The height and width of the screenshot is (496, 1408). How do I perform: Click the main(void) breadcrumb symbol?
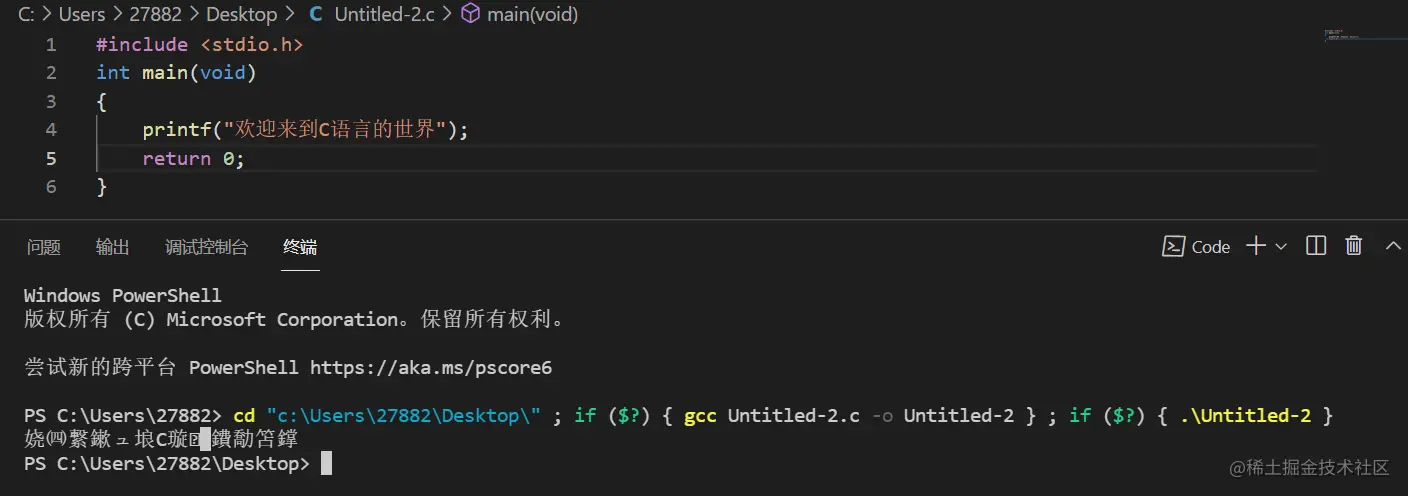point(532,14)
